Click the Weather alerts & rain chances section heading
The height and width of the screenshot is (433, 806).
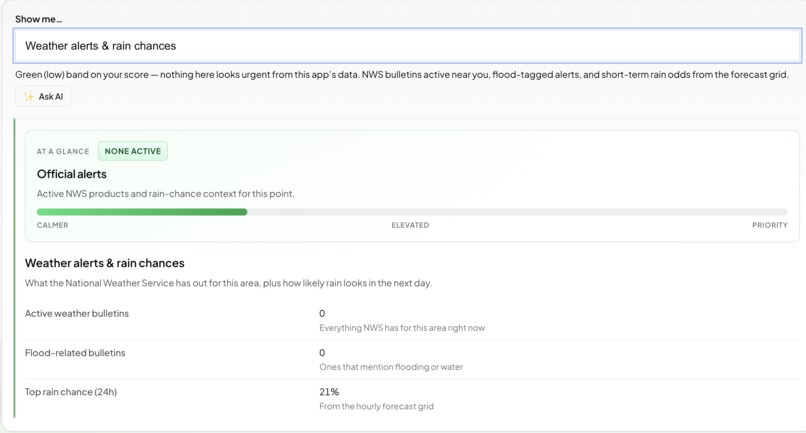coord(105,263)
